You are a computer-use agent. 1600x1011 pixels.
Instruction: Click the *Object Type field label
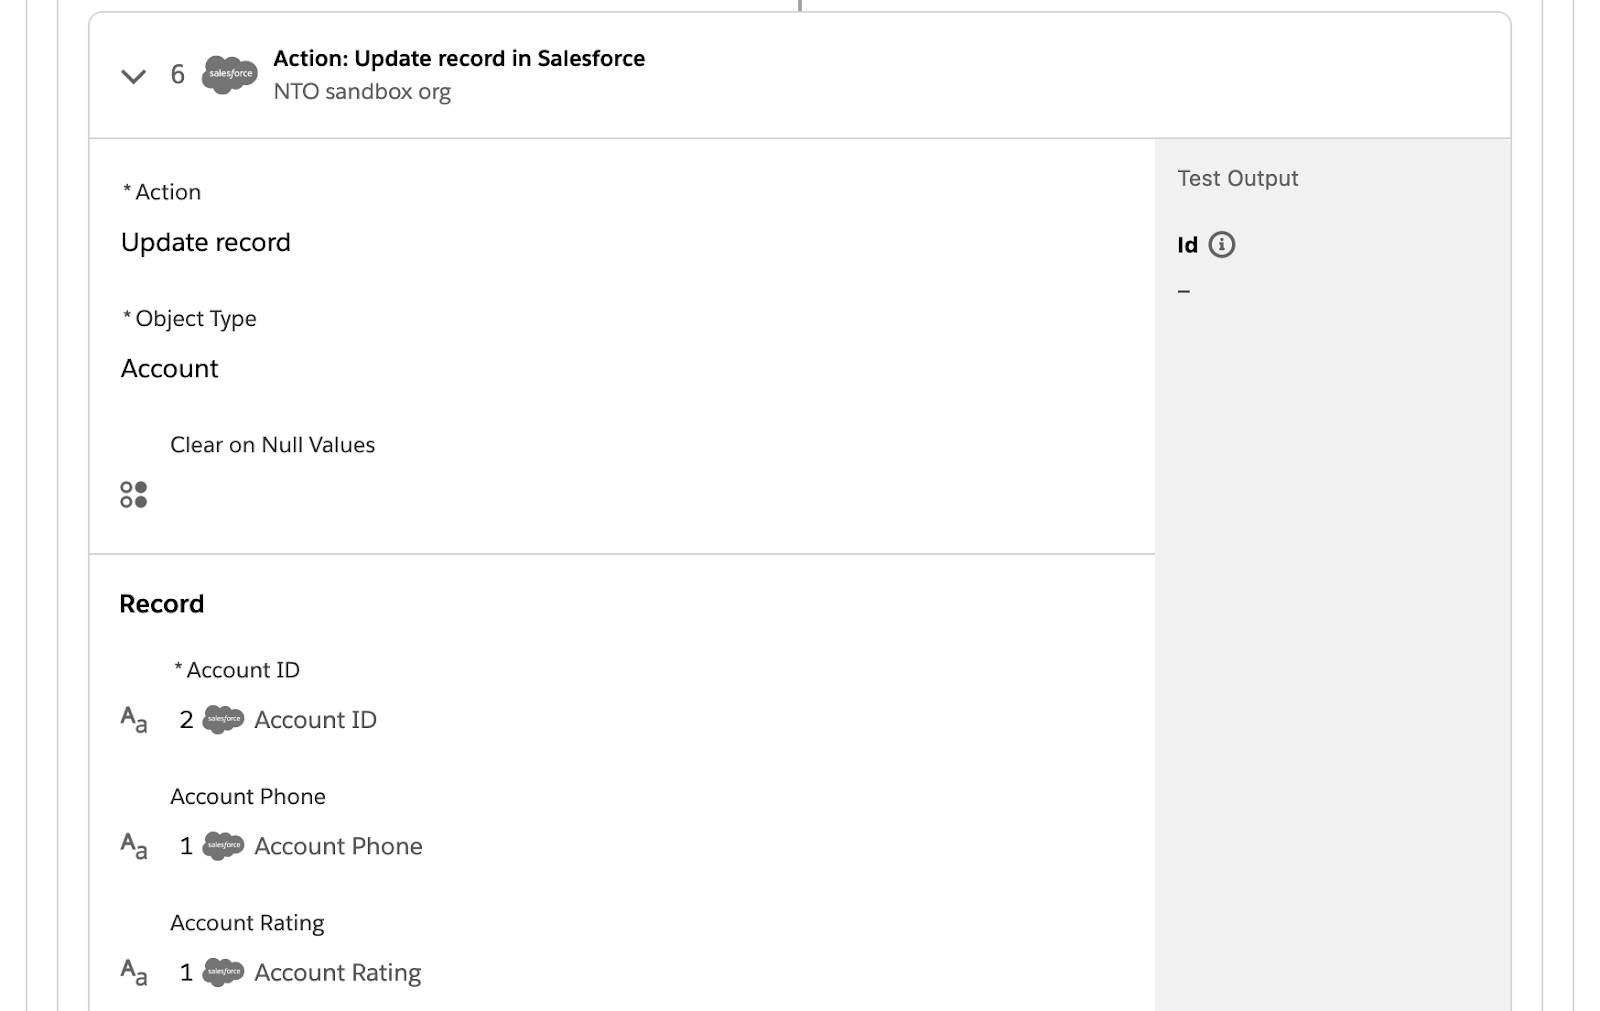tap(189, 319)
